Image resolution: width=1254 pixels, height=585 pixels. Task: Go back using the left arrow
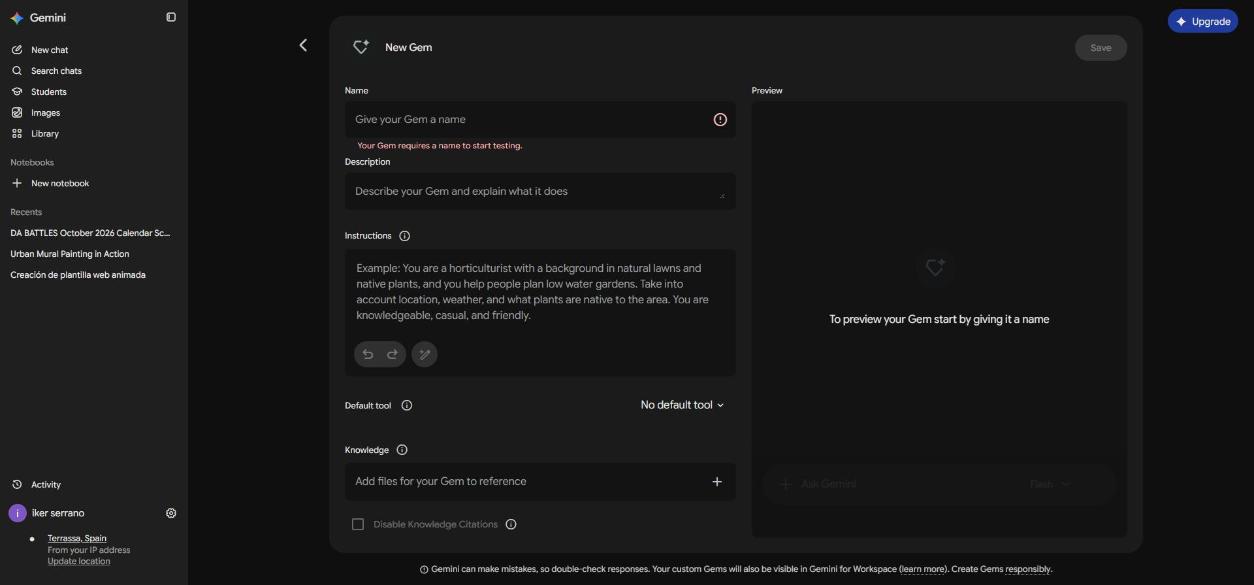coord(303,45)
